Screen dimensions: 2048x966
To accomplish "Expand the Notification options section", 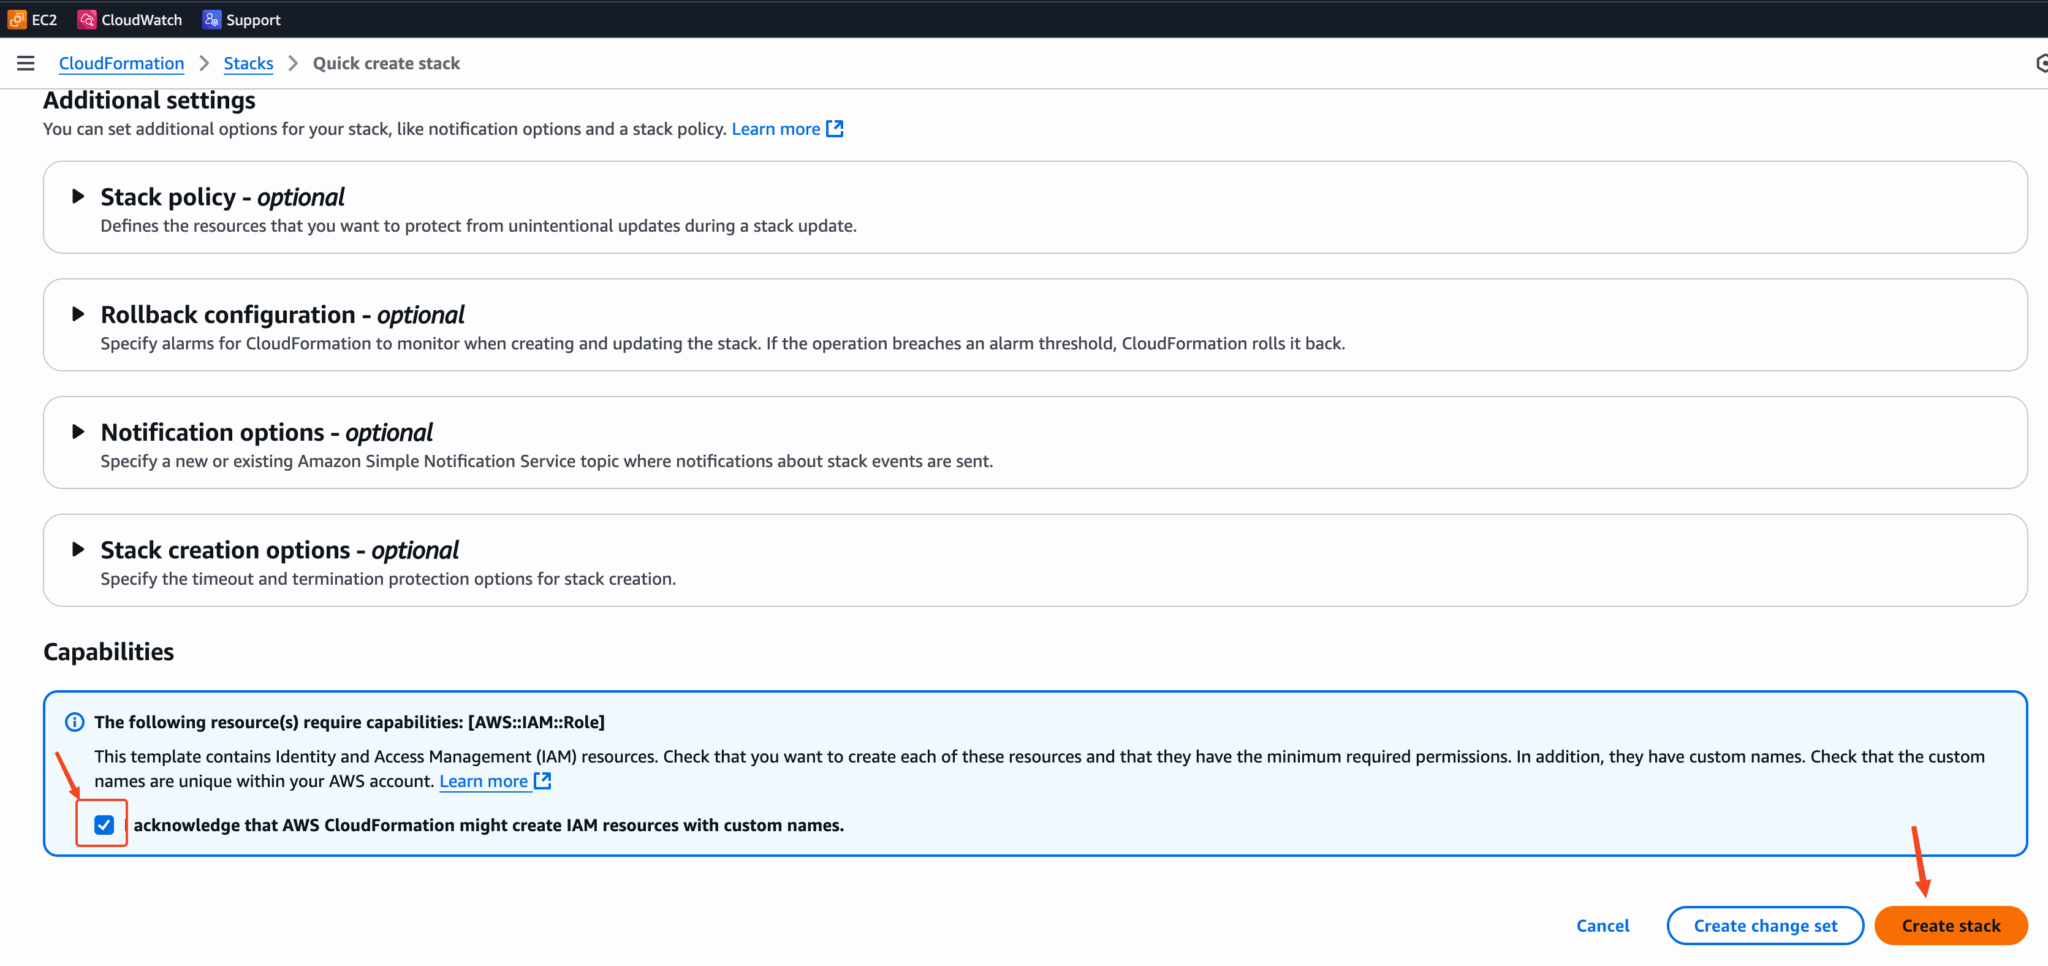I will point(78,432).
